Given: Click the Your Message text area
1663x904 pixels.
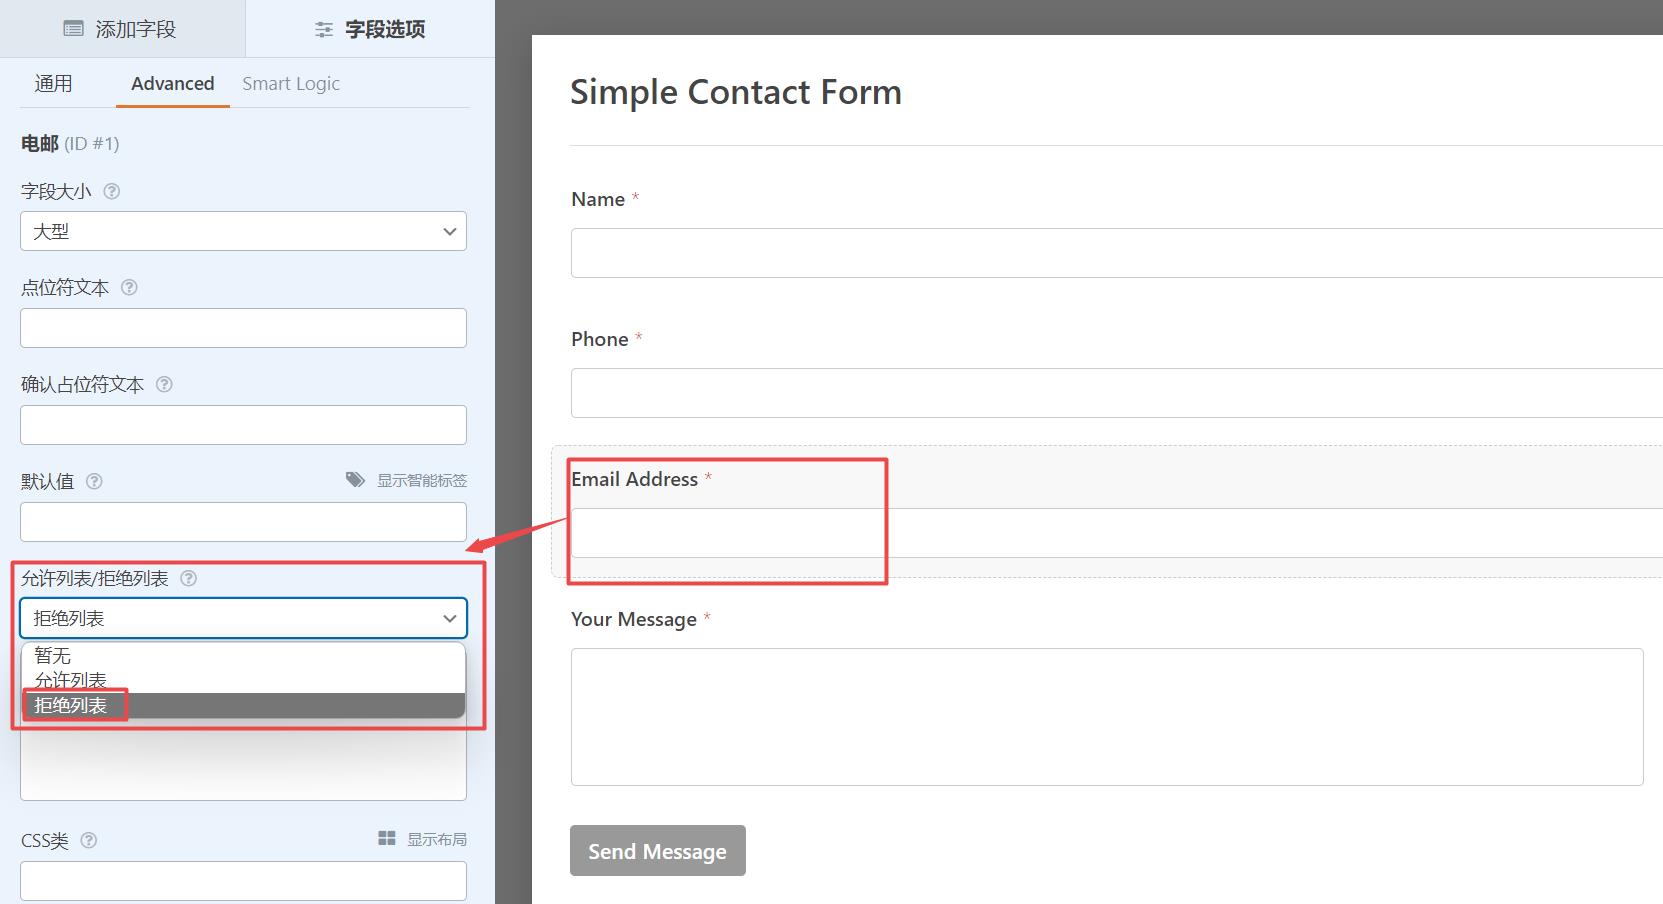Looking at the screenshot, I should tap(1107, 717).
